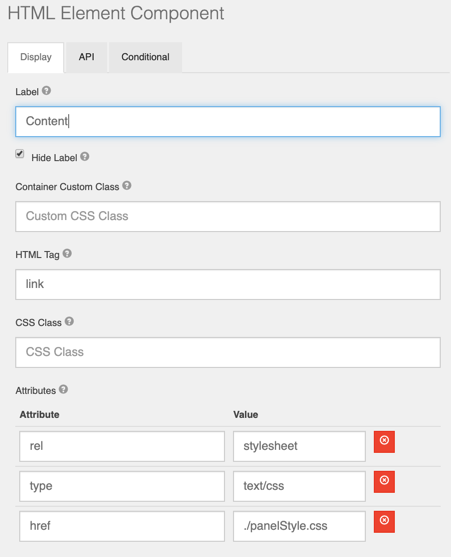Edit the stylesheet value field
This screenshot has height=557, width=451.
tap(299, 446)
